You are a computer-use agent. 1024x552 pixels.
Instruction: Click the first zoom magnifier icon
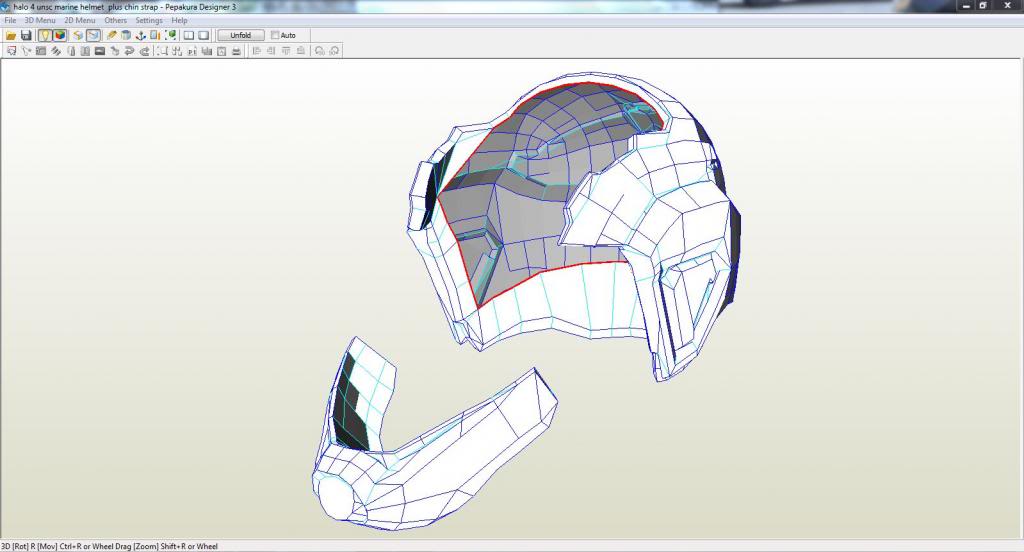point(319,51)
